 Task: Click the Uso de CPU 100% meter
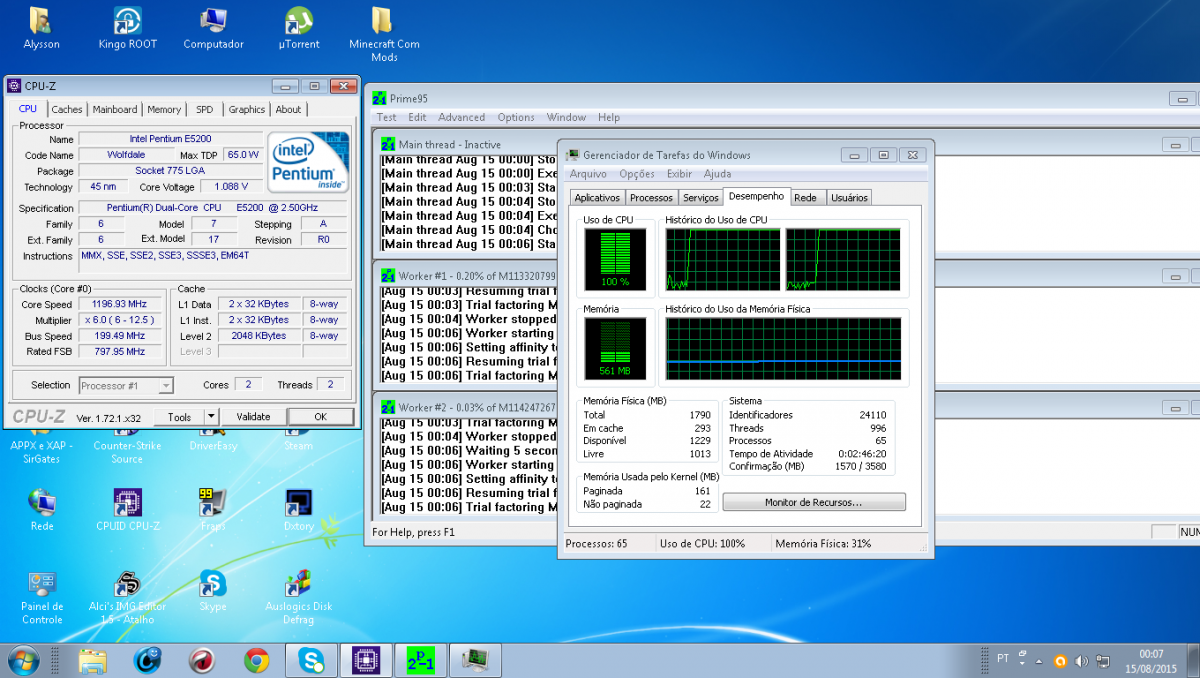(x=615, y=259)
